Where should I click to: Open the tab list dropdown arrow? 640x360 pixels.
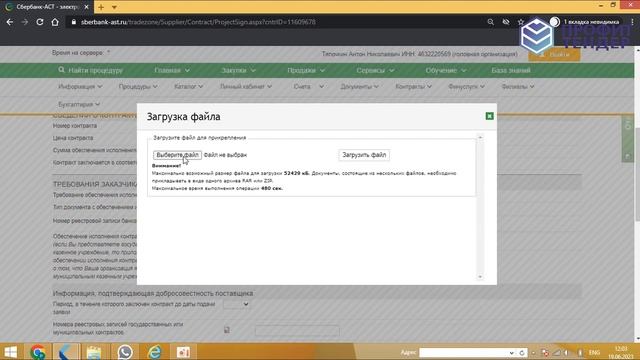point(114,7)
